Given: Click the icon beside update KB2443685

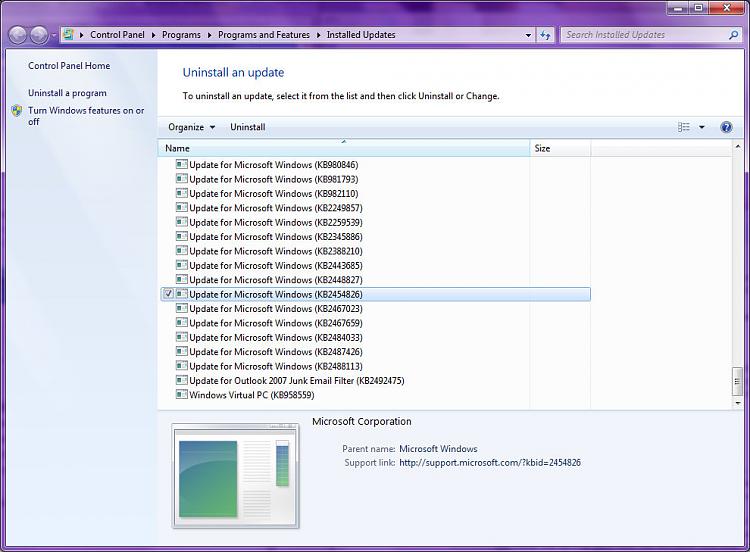Looking at the screenshot, I should point(181,265).
